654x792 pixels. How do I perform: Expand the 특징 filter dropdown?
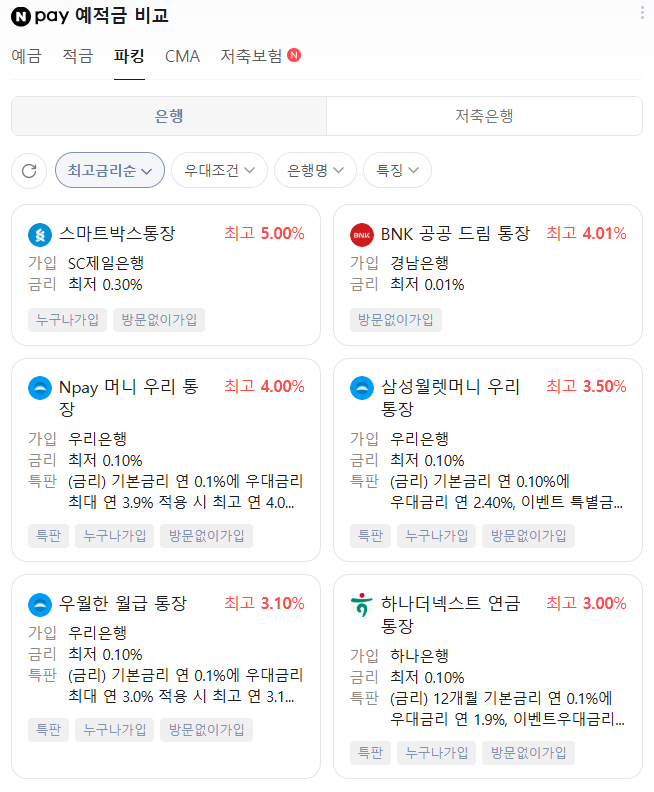pos(397,170)
